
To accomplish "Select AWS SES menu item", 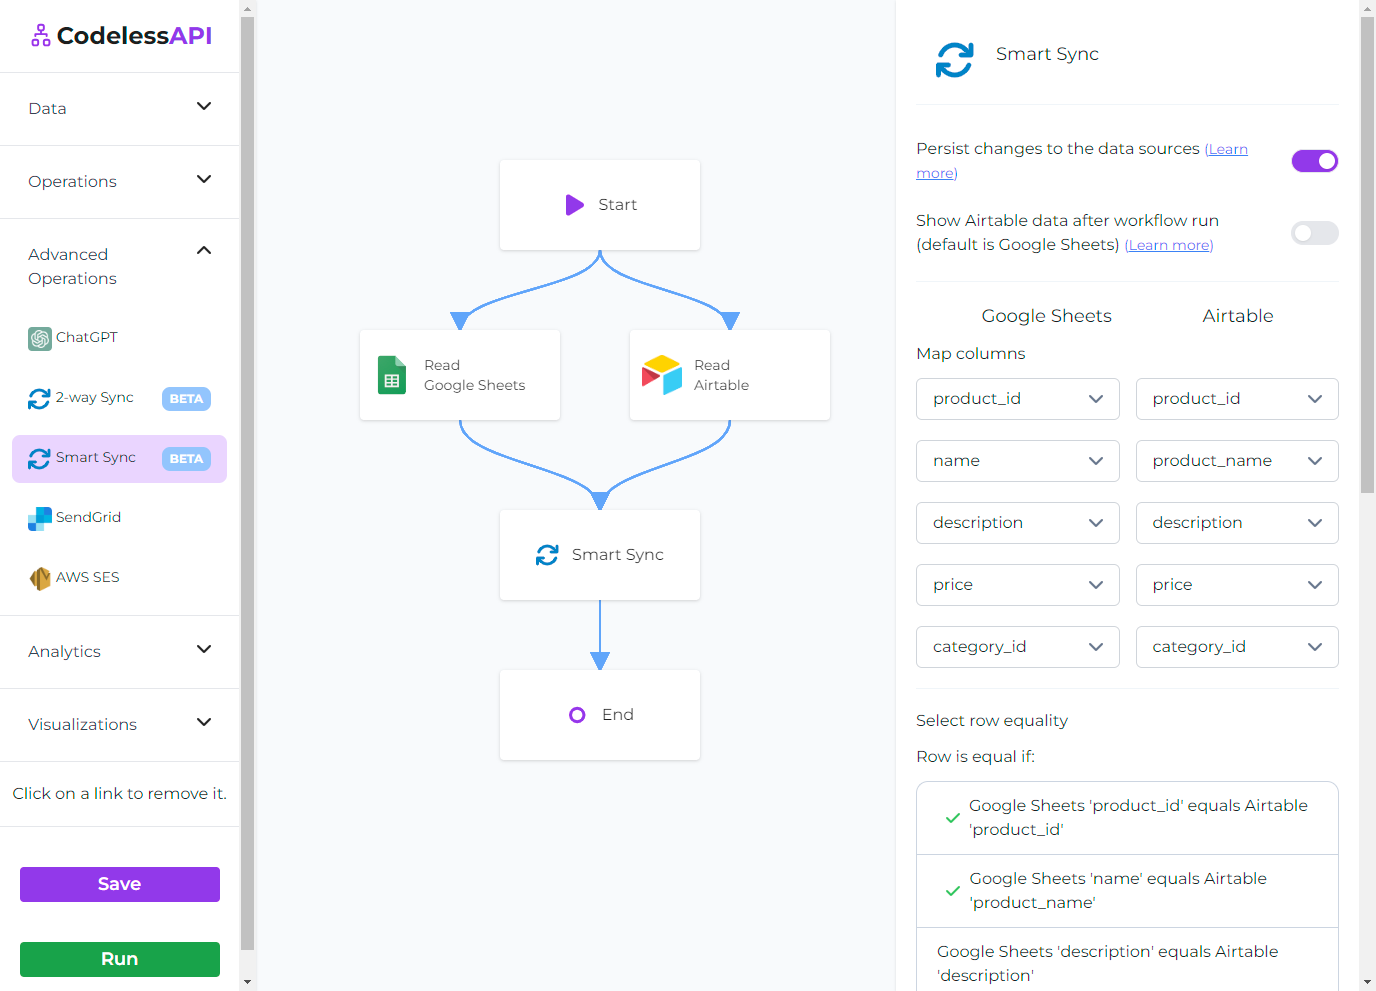I will pos(120,579).
